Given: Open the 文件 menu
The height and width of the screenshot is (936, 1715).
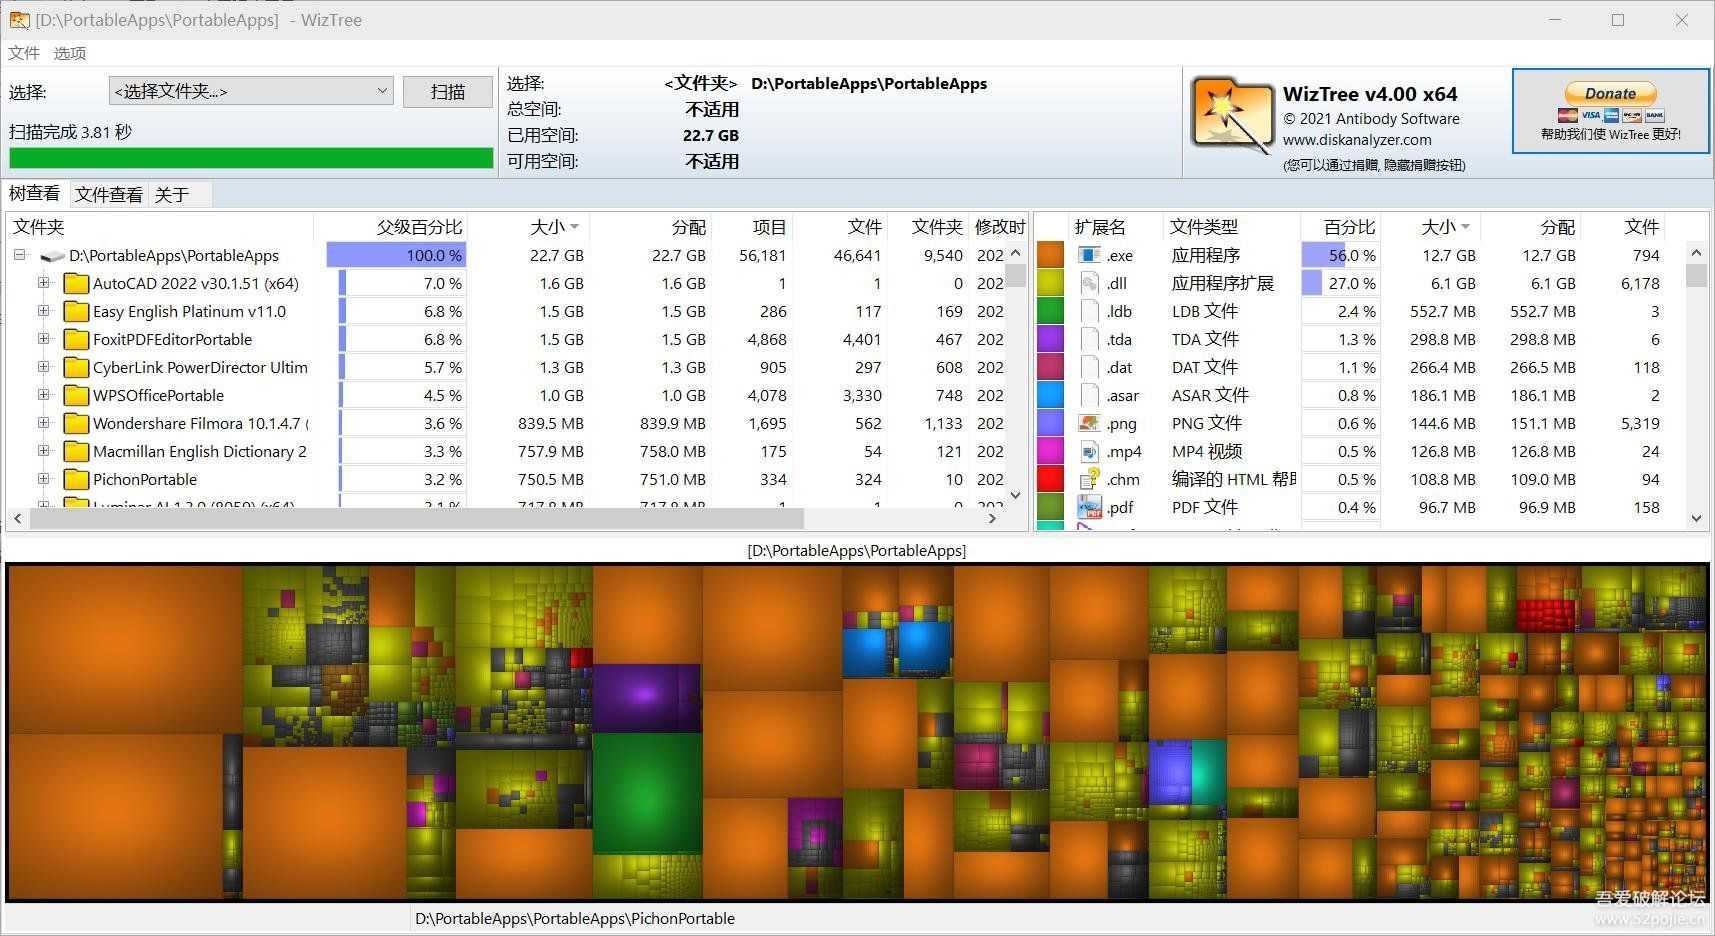Looking at the screenshot, I should pyautogui.click(x=22, y=52).
